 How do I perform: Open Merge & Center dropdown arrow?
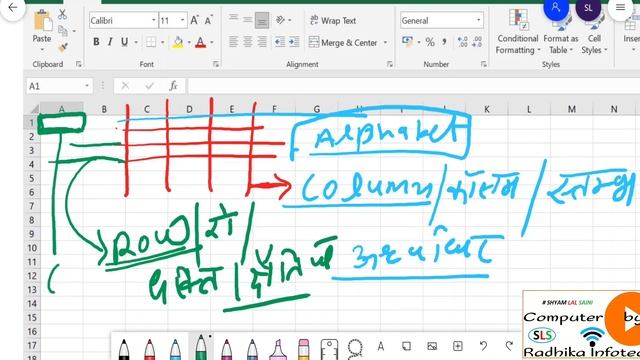click(x=385, y=42)
